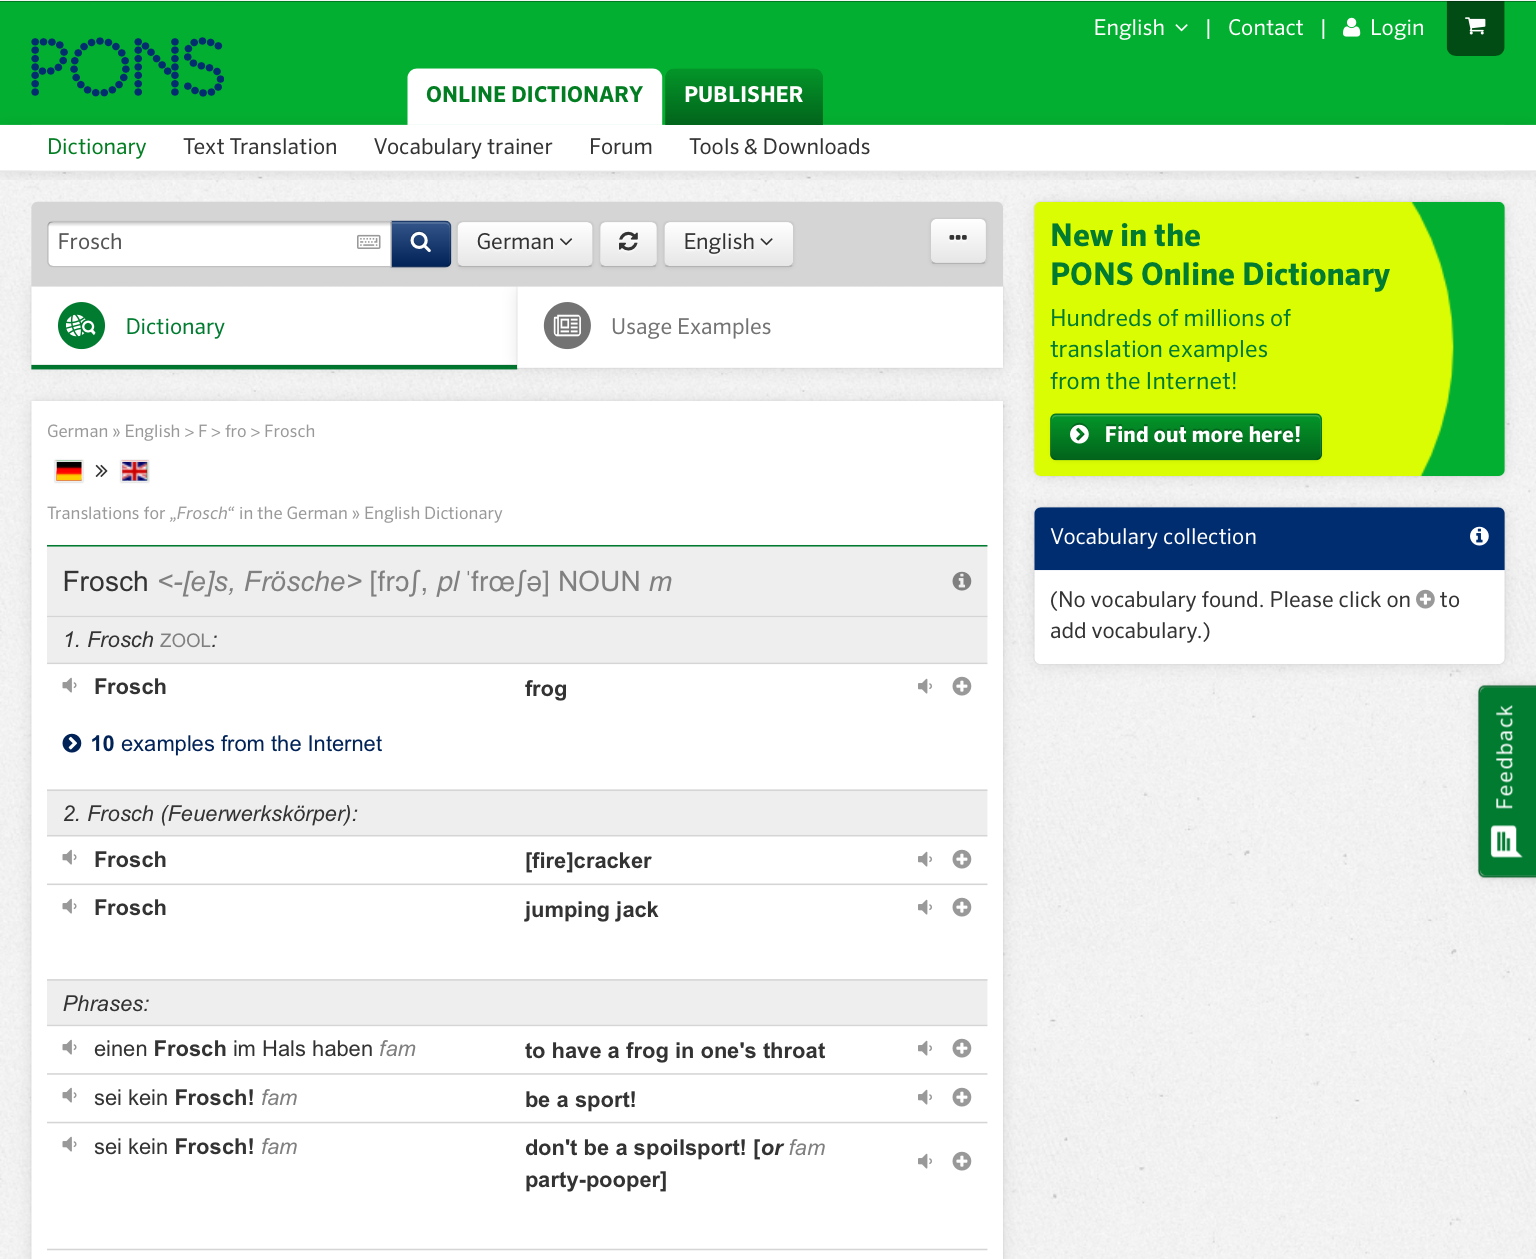
Task: Open the English target language dropdown
Action: click(x=728, y=243)
